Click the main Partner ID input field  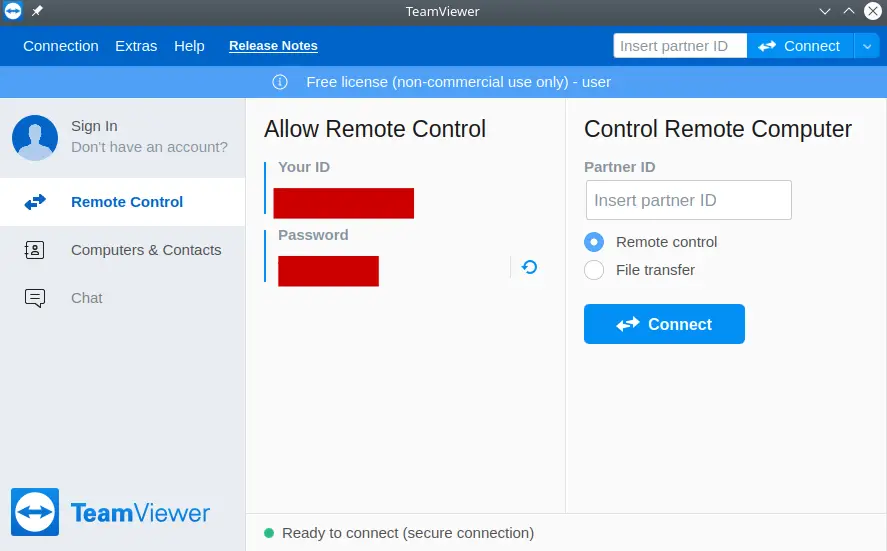(x=688, y=200)
